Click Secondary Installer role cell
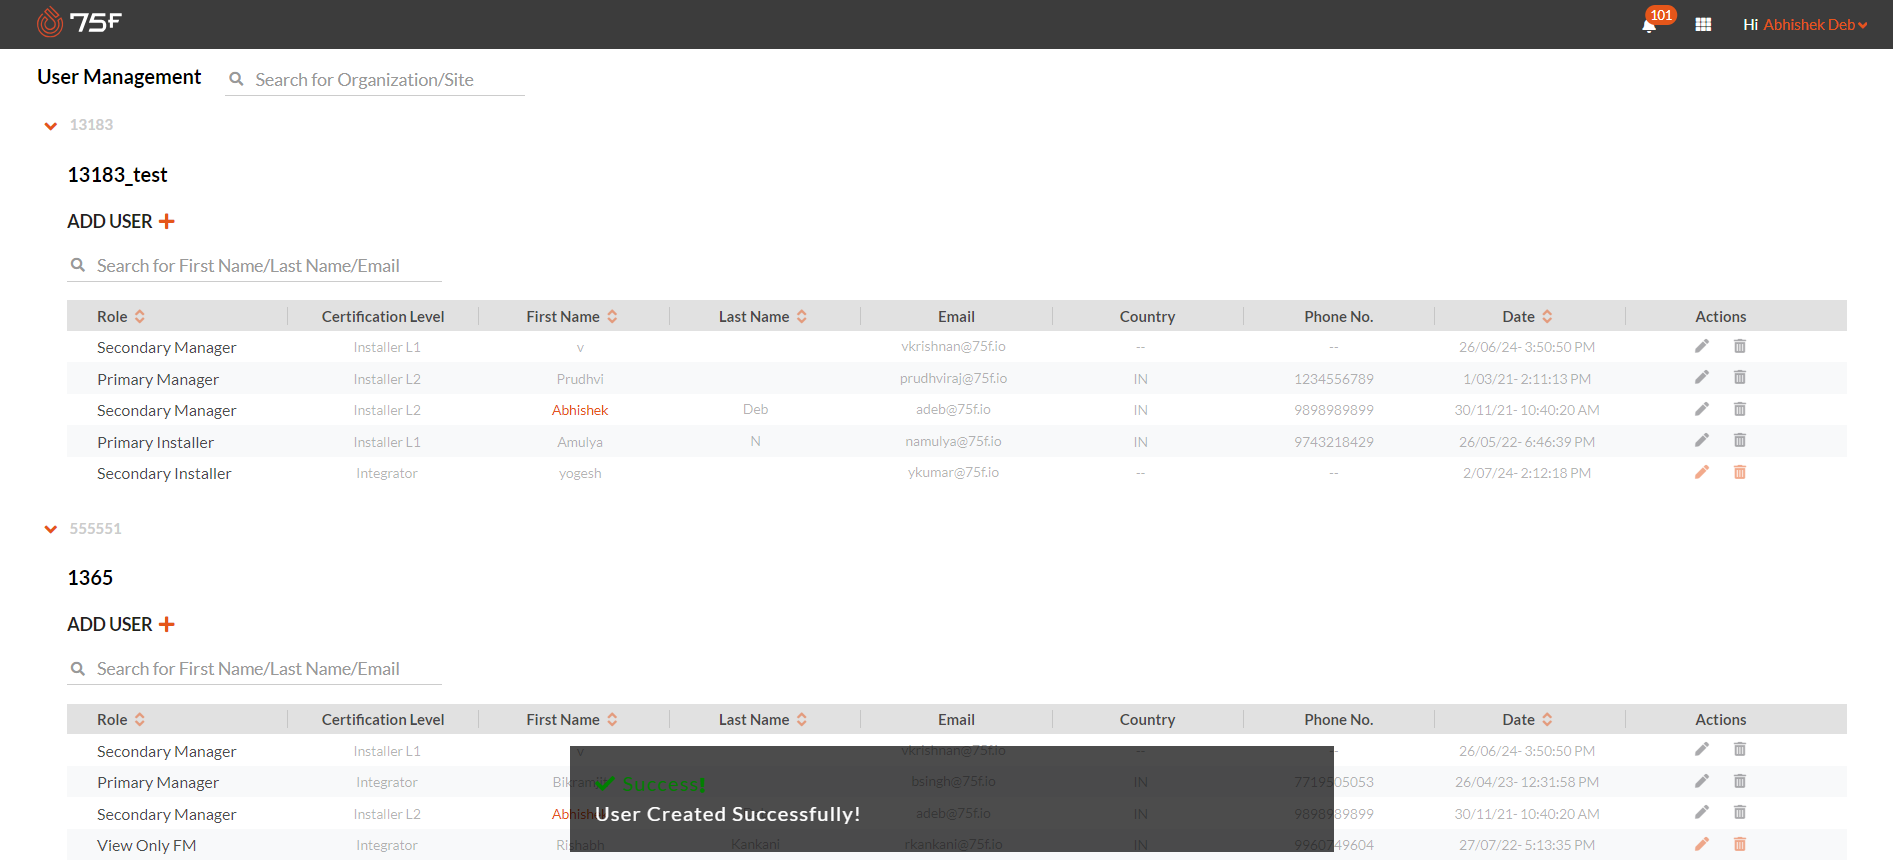 tap(164, 474)
